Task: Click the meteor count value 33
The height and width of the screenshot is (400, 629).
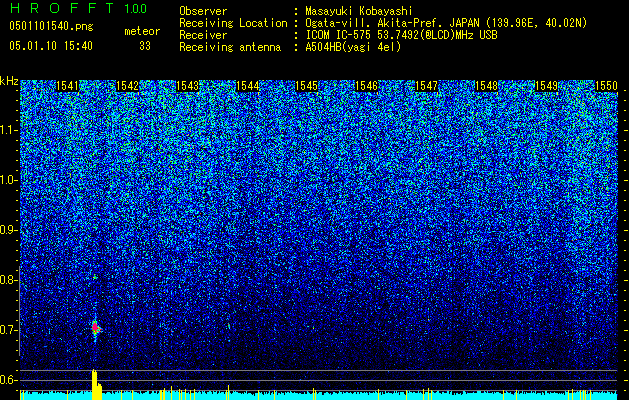Action: 145,46
